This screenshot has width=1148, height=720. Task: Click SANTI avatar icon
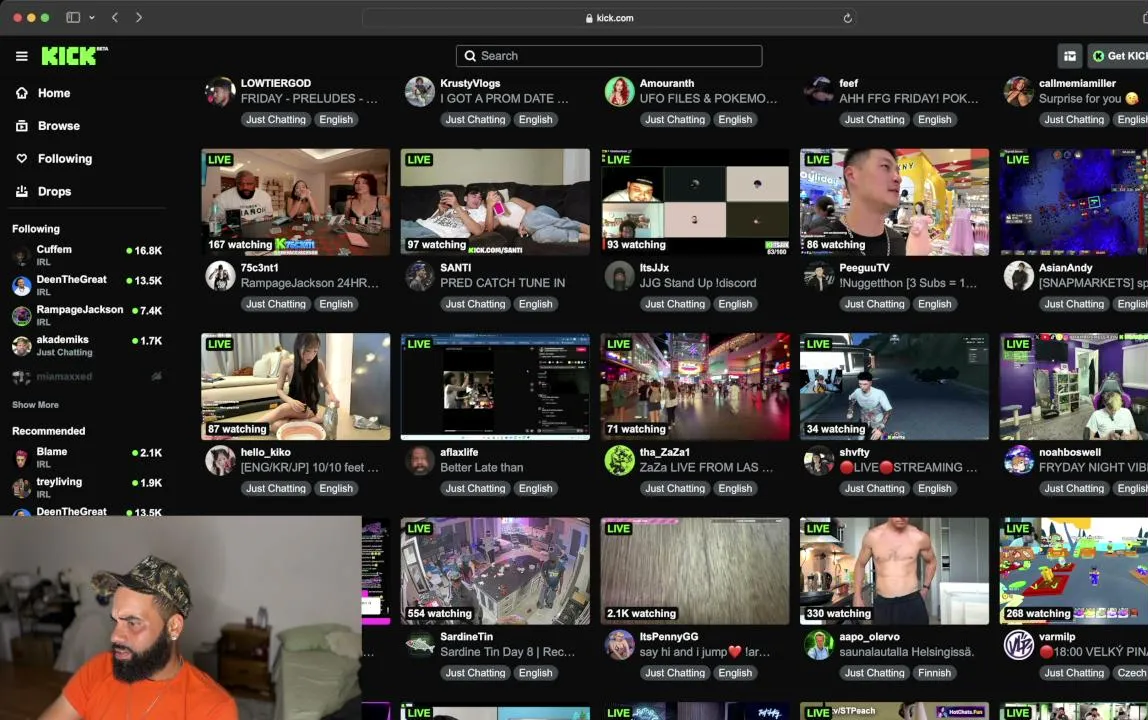(420, 276)
